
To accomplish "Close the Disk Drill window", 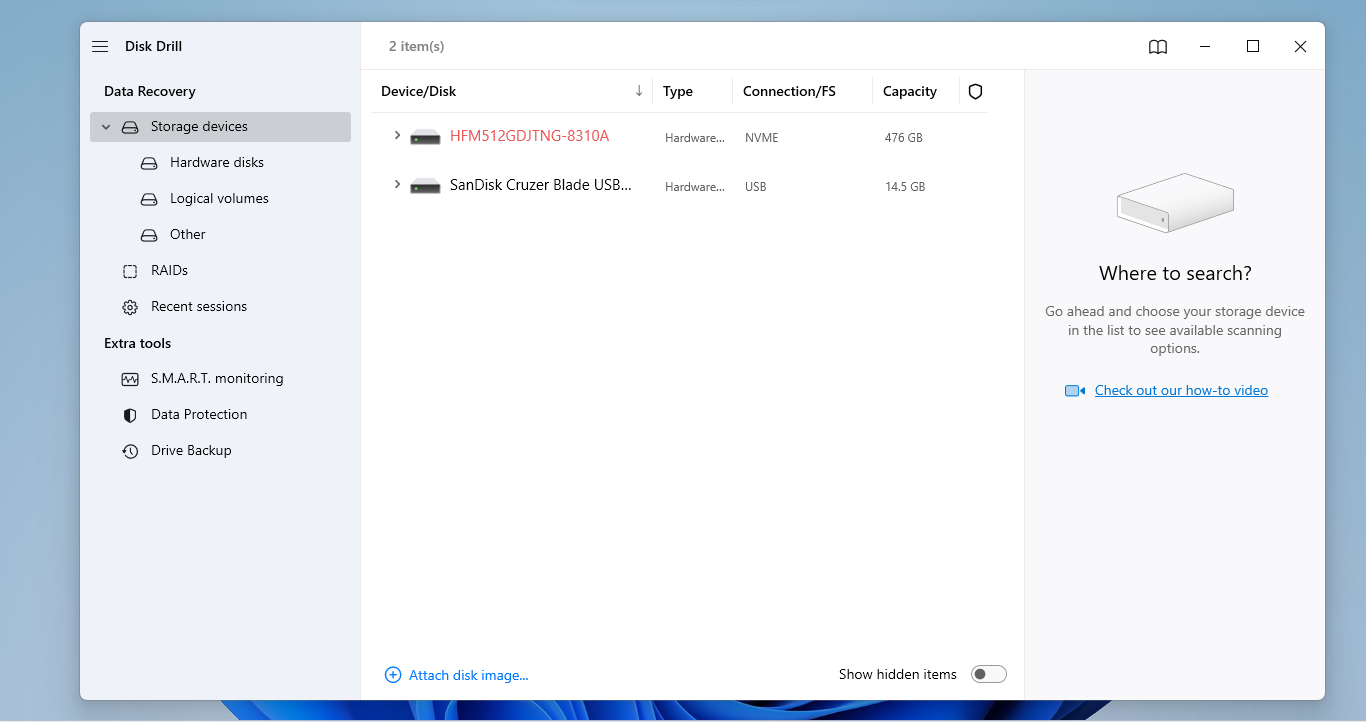I will [1300, 47].
